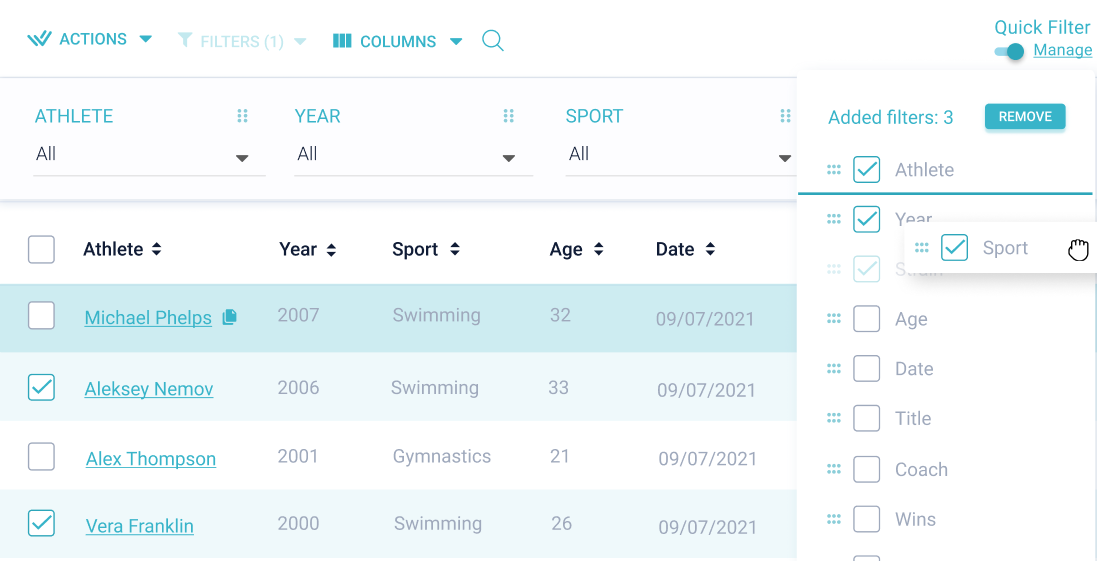Viewport: 1097px width, 561px height.
Task: Click the search magnifier icon
Action: tap(492, 41)
